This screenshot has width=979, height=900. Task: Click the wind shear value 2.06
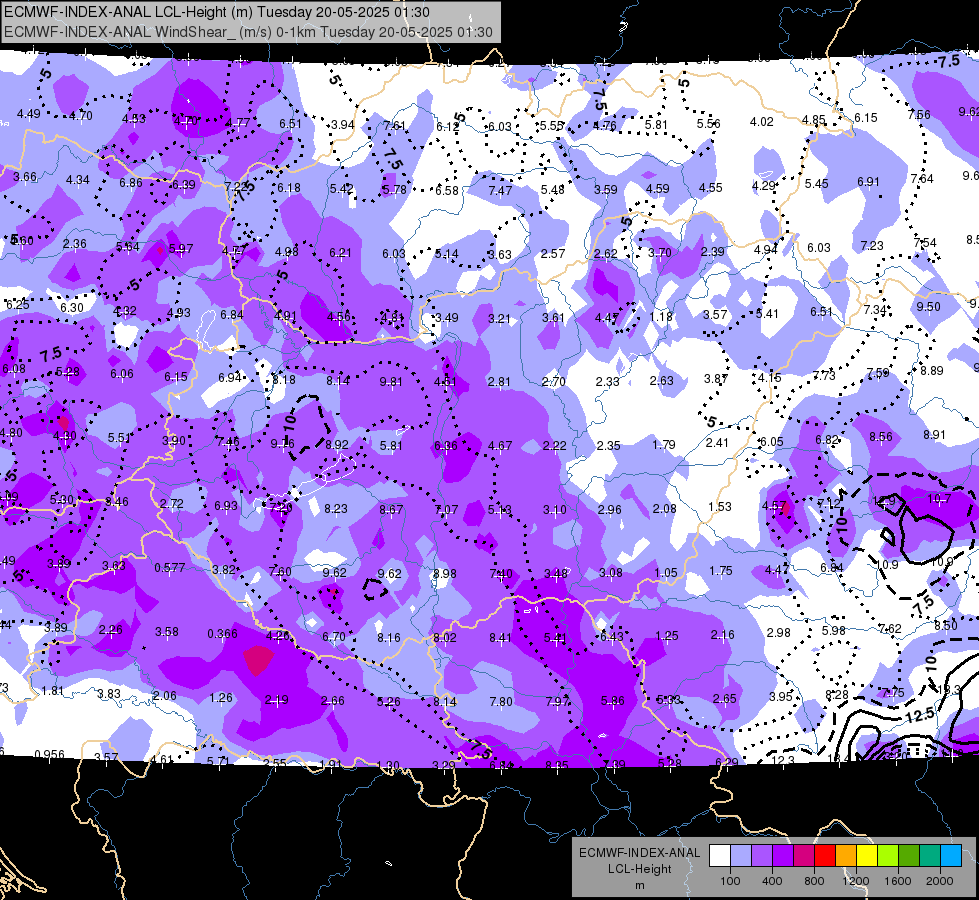pos(165,695)
